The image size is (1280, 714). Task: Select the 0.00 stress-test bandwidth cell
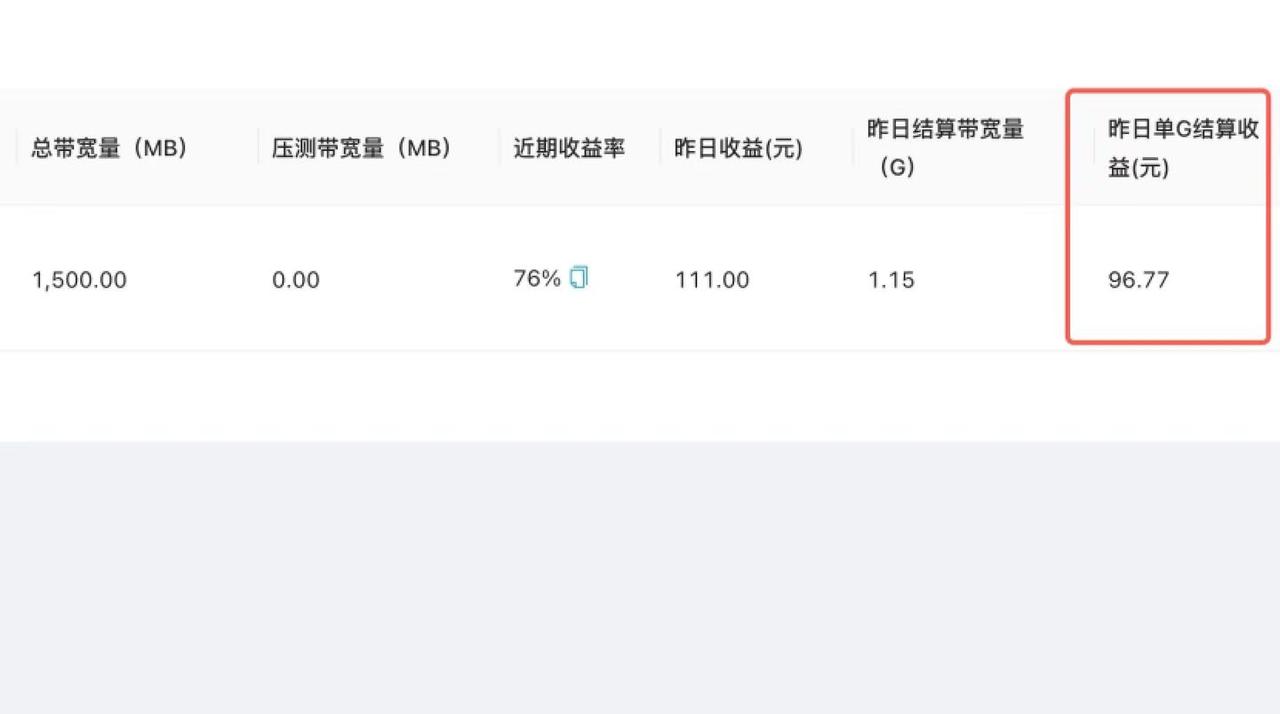(x=296, y=280)
